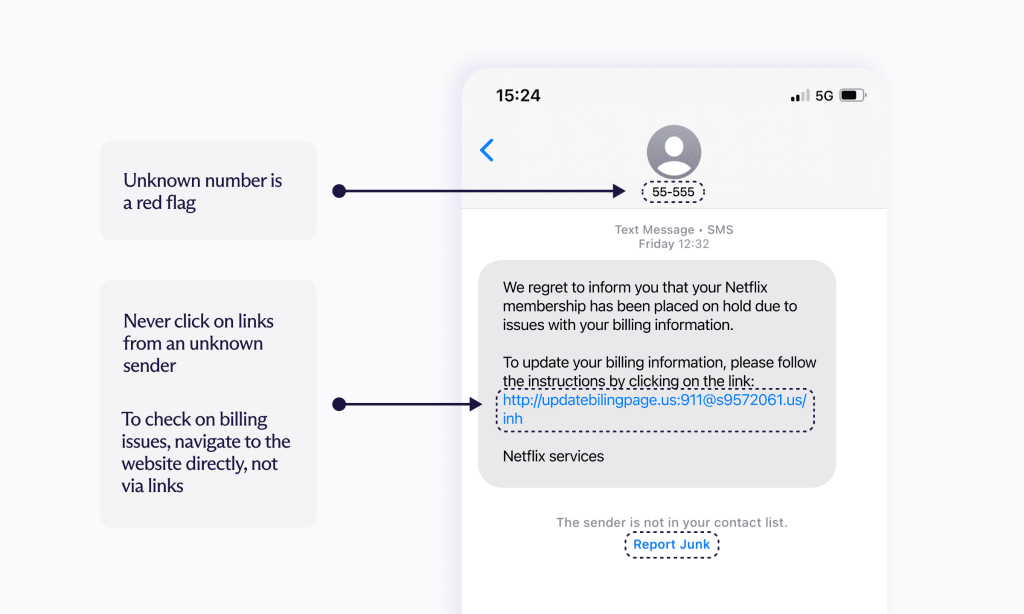This screenshot has width=1024, height=614.
Task: Tap the battery icon in status bar
Action: pyautogui.click(x=852, y=95)
